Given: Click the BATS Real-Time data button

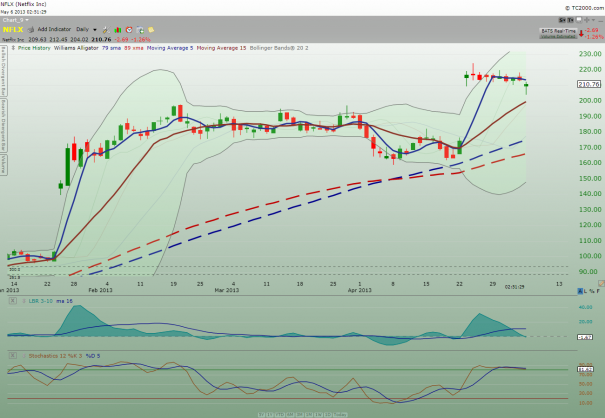Looking at the screenshot, I should [x=558, y=33].
